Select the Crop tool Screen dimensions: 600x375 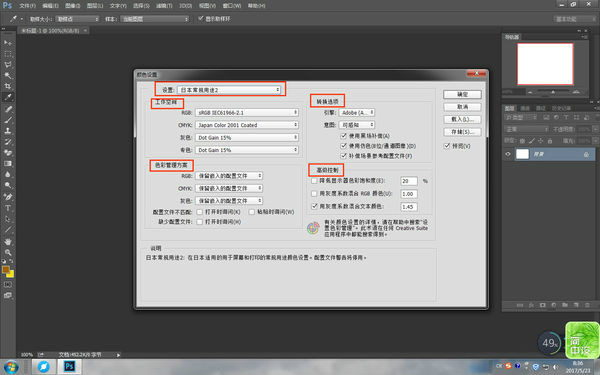tap(8, 86)
